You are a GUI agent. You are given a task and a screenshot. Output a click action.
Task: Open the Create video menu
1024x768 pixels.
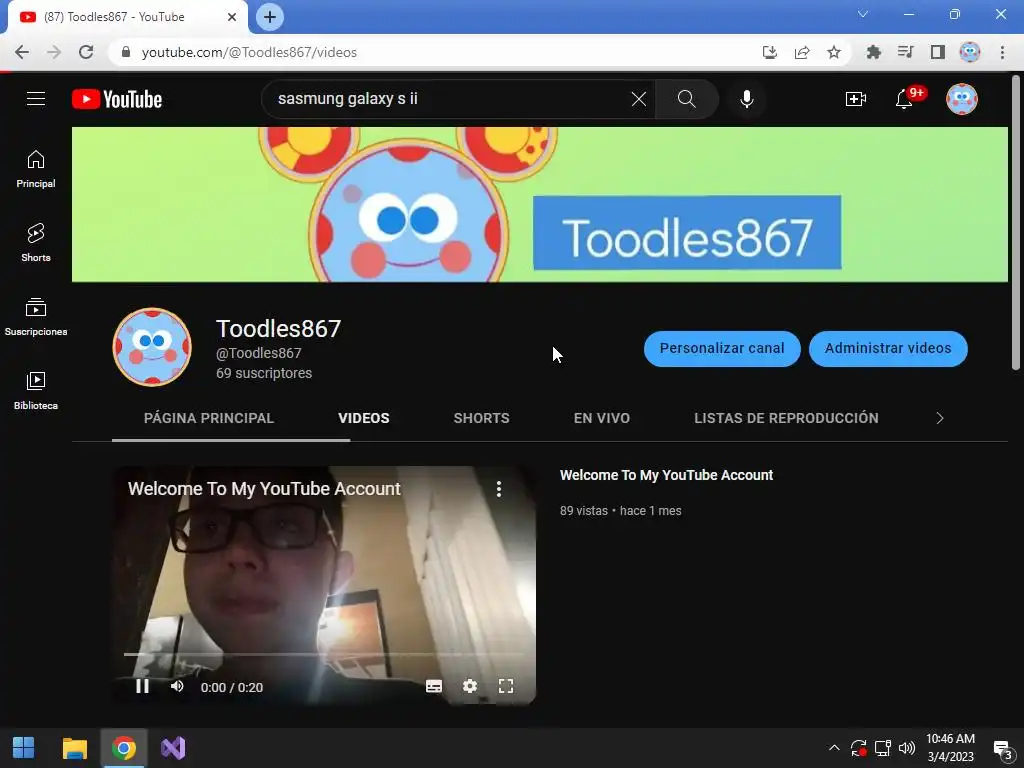[x=856, y=99]
